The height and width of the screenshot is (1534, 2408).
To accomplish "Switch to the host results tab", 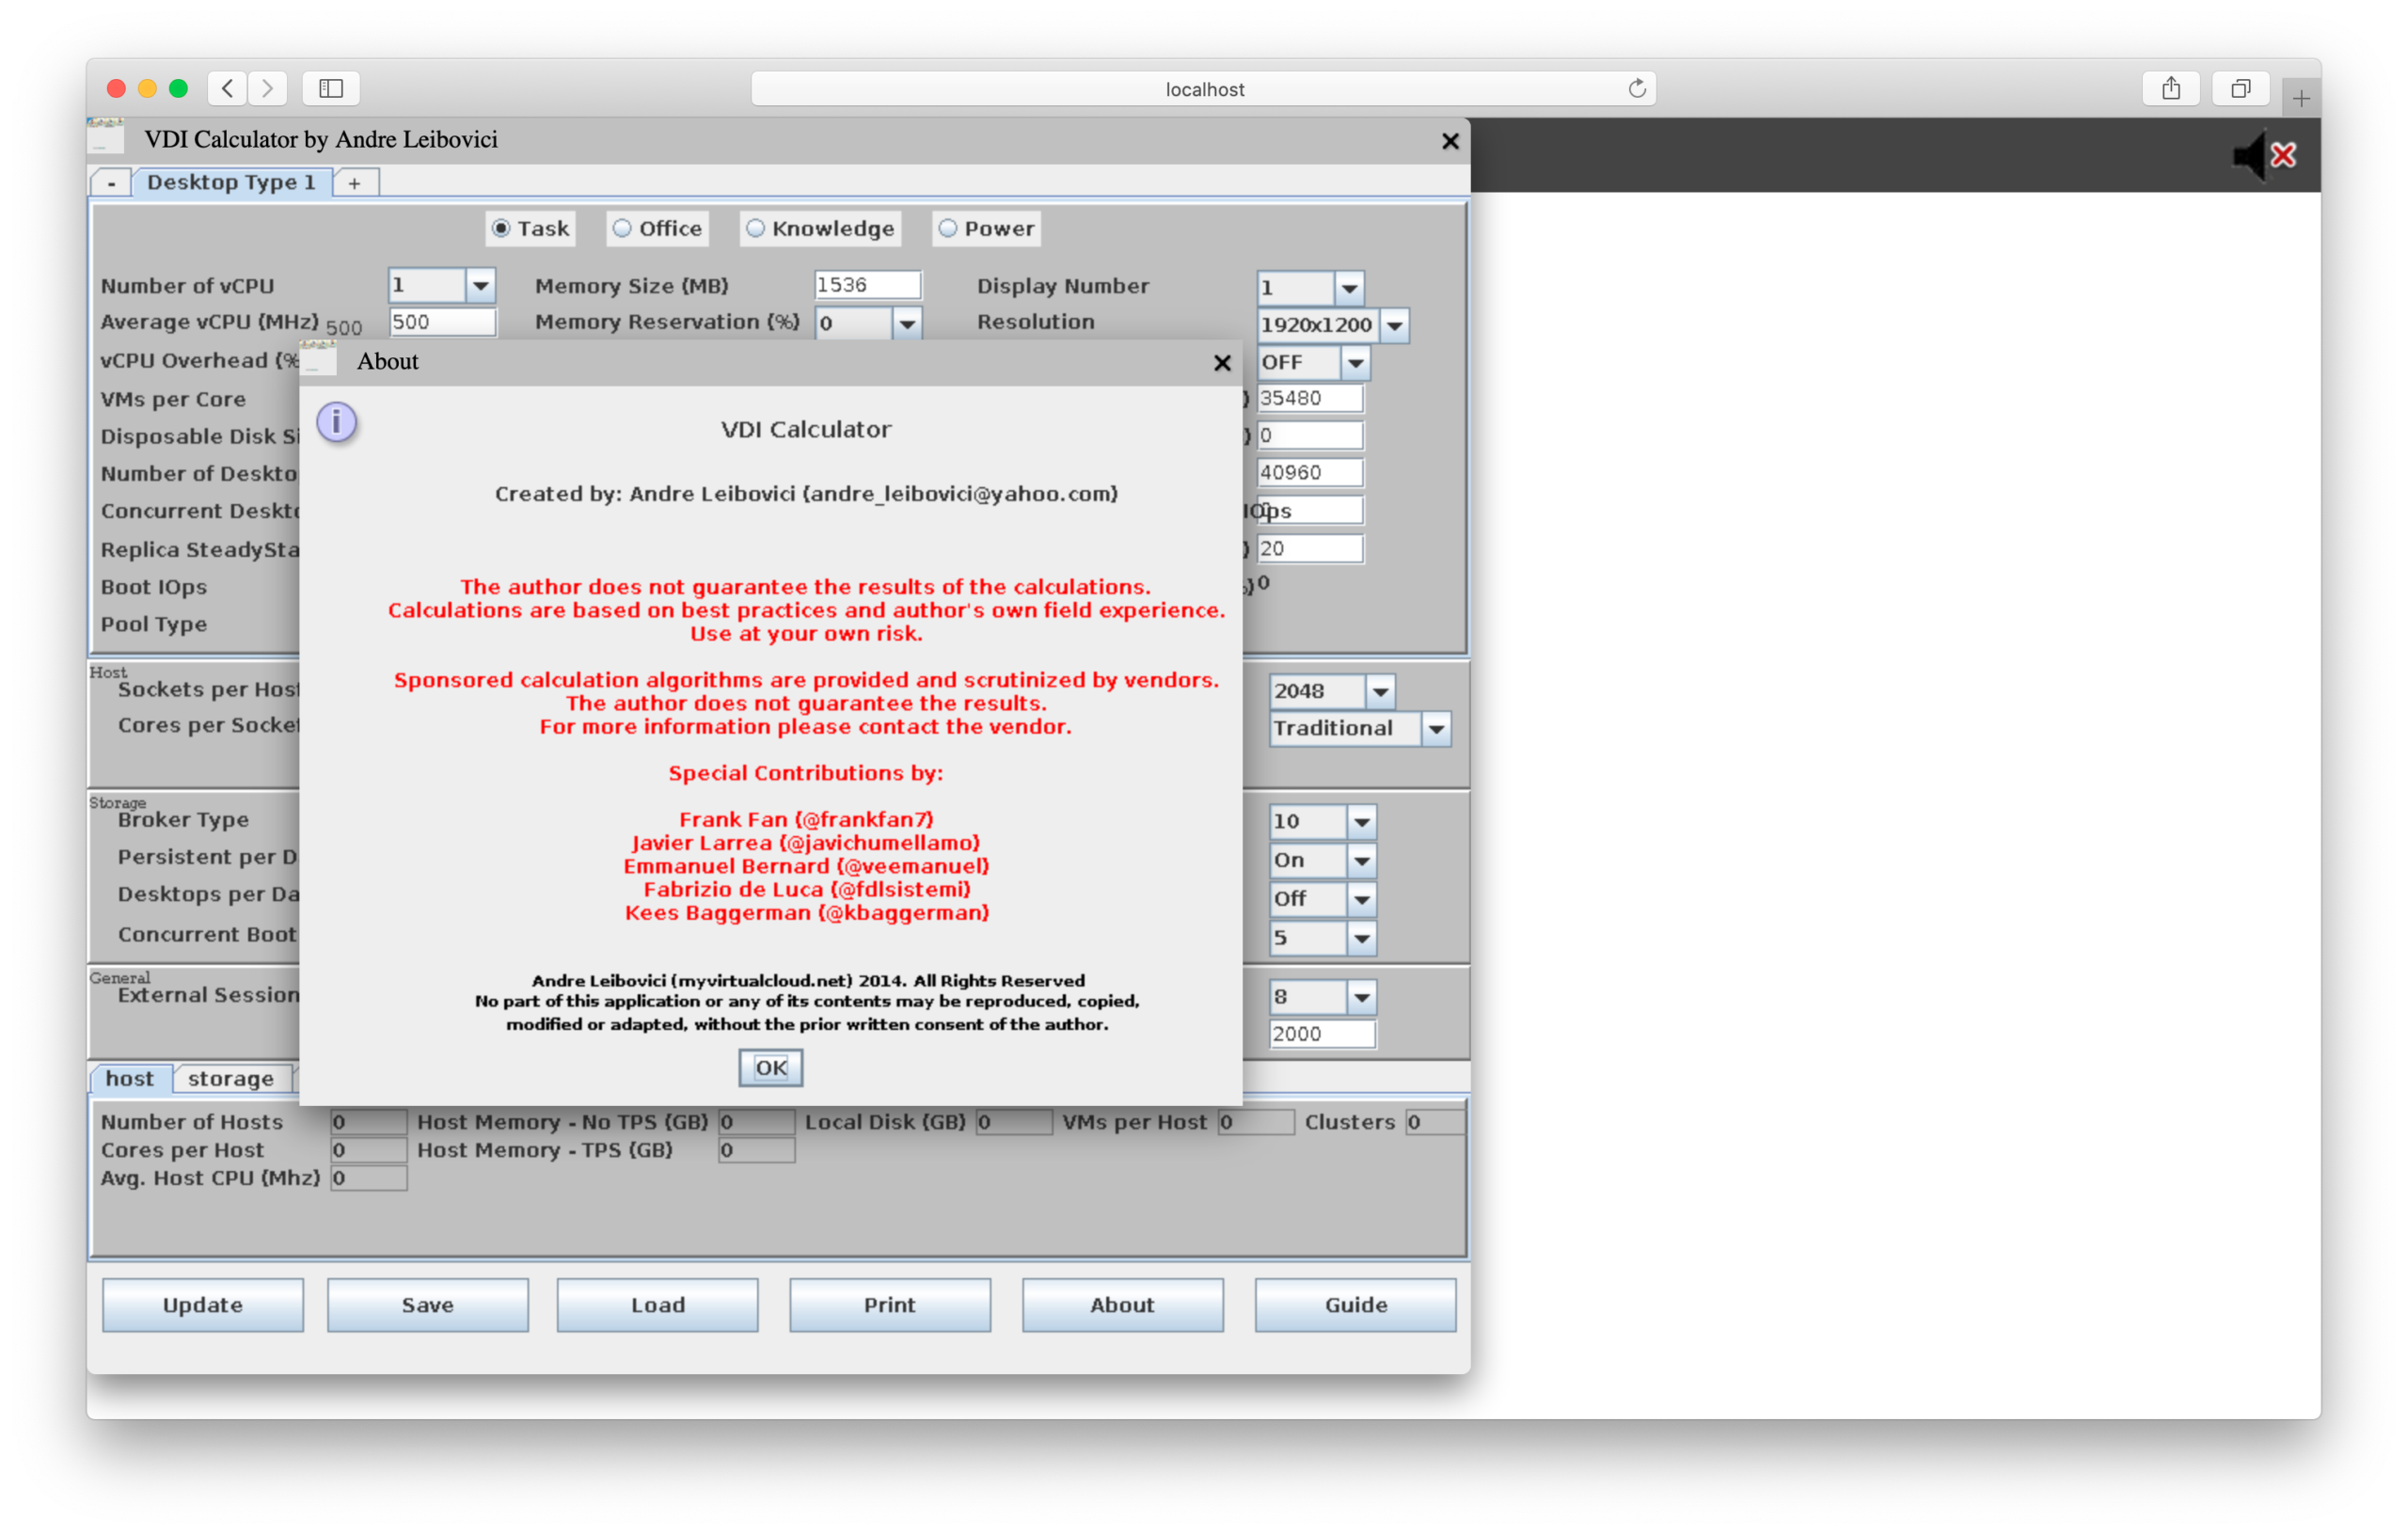I will pyautogui.click(x=130, y=1079).
